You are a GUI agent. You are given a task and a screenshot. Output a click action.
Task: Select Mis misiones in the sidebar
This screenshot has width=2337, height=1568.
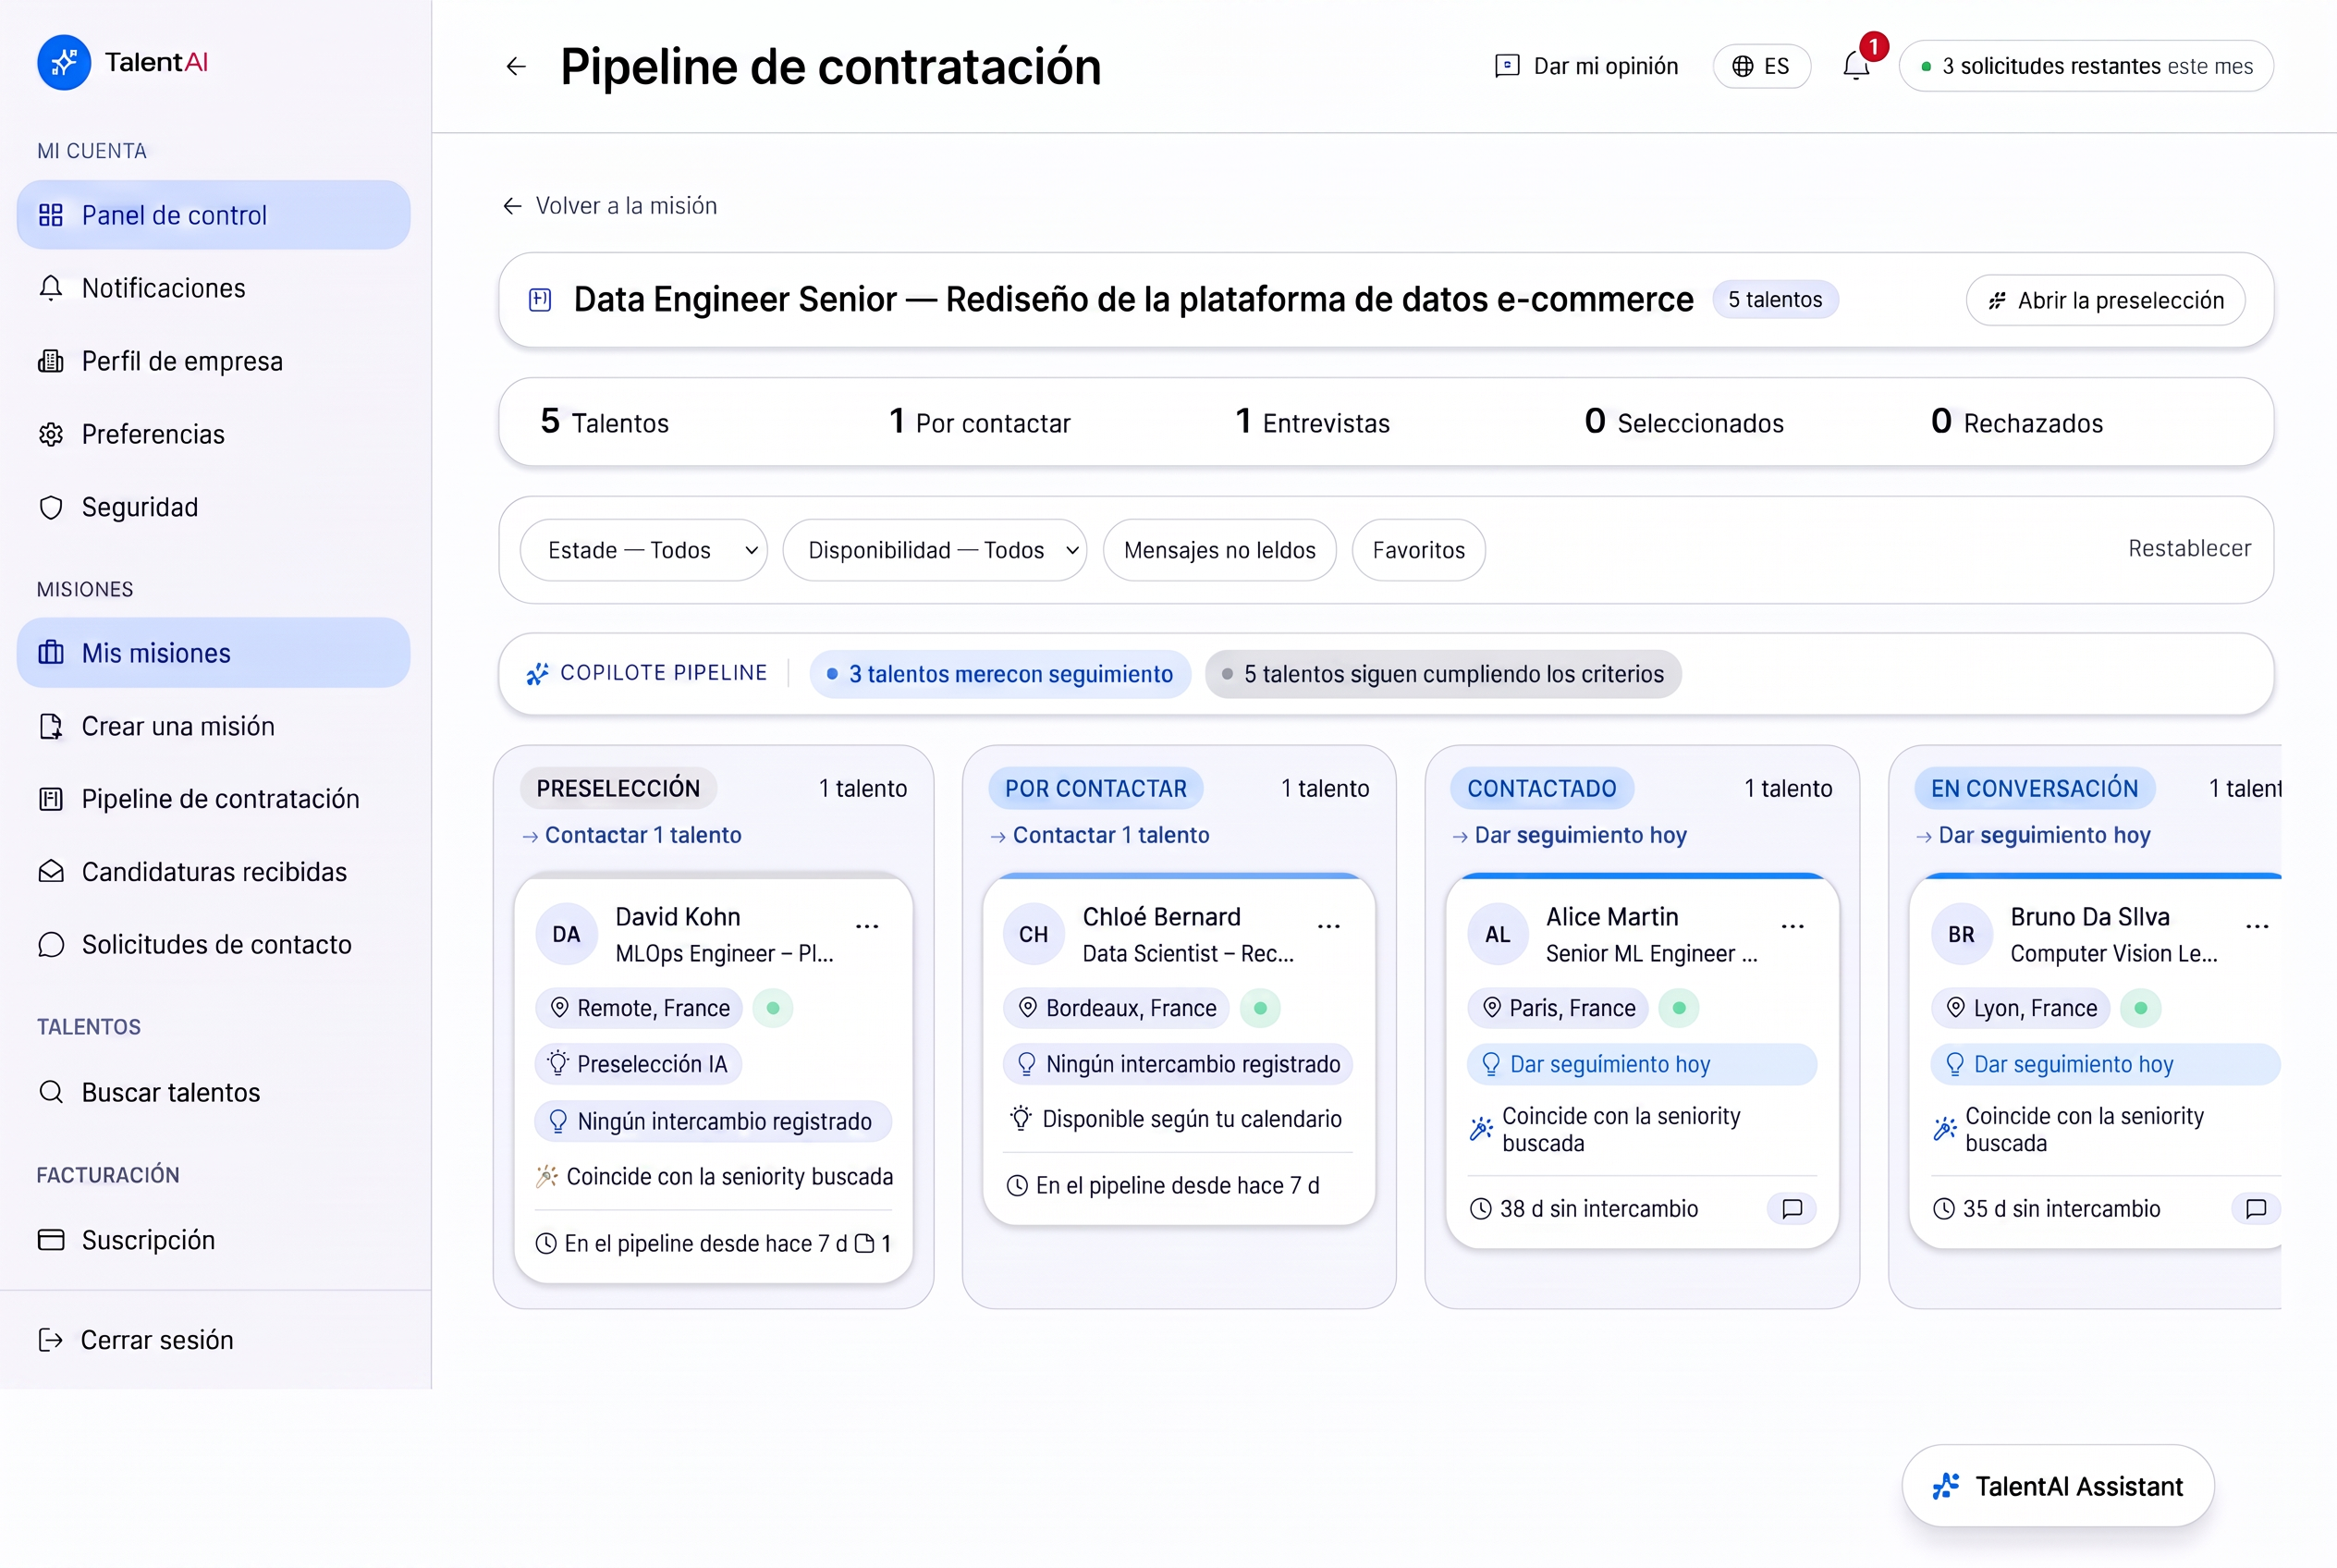(213, 653)
